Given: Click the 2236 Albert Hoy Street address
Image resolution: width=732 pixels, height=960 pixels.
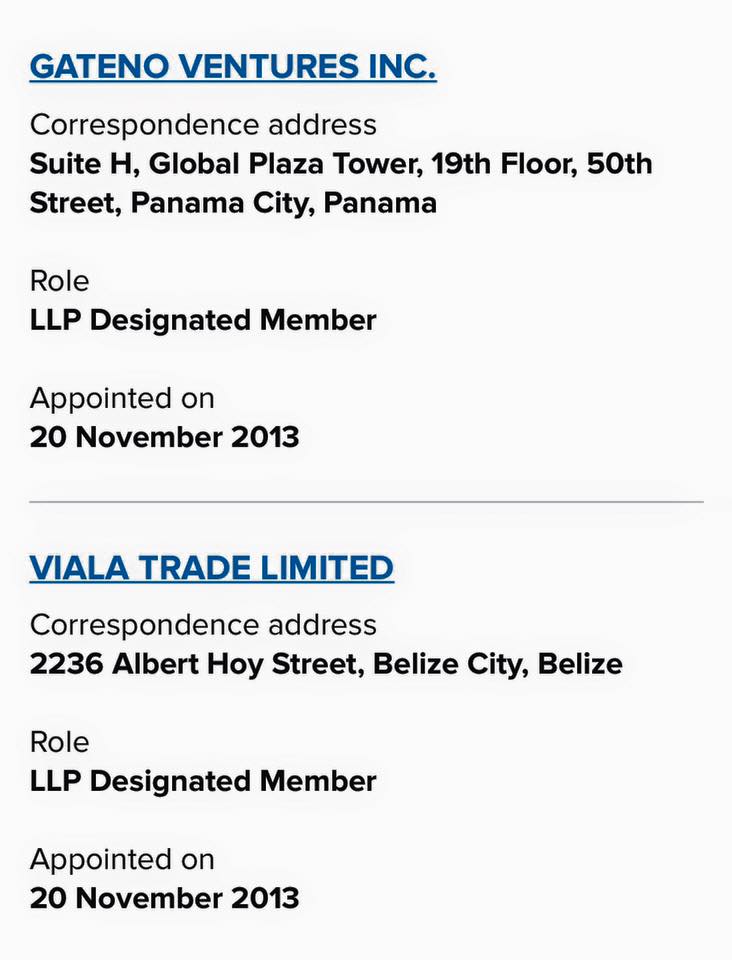Looking at the screenshot, I should coord(326,664).
